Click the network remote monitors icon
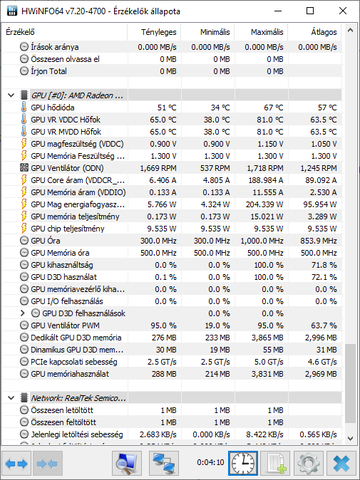The height and width of the screenshot is (480, 360). (164, 463)
